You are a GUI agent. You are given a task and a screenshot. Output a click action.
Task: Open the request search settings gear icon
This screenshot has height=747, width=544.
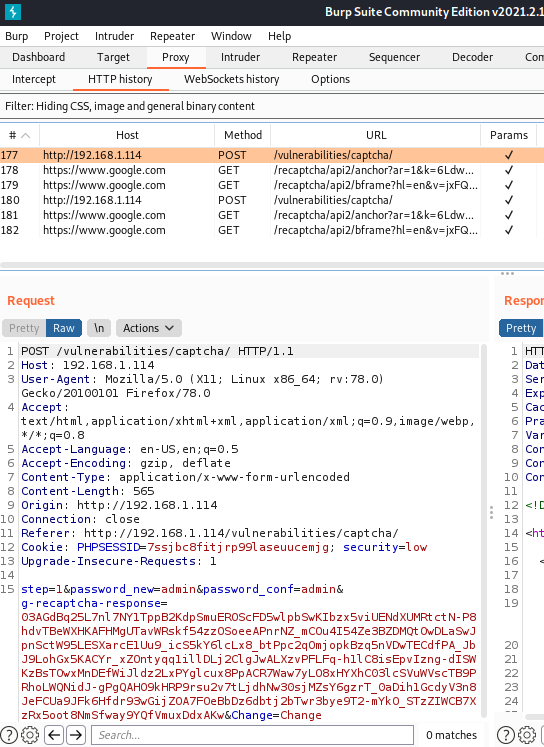[30, 735]
